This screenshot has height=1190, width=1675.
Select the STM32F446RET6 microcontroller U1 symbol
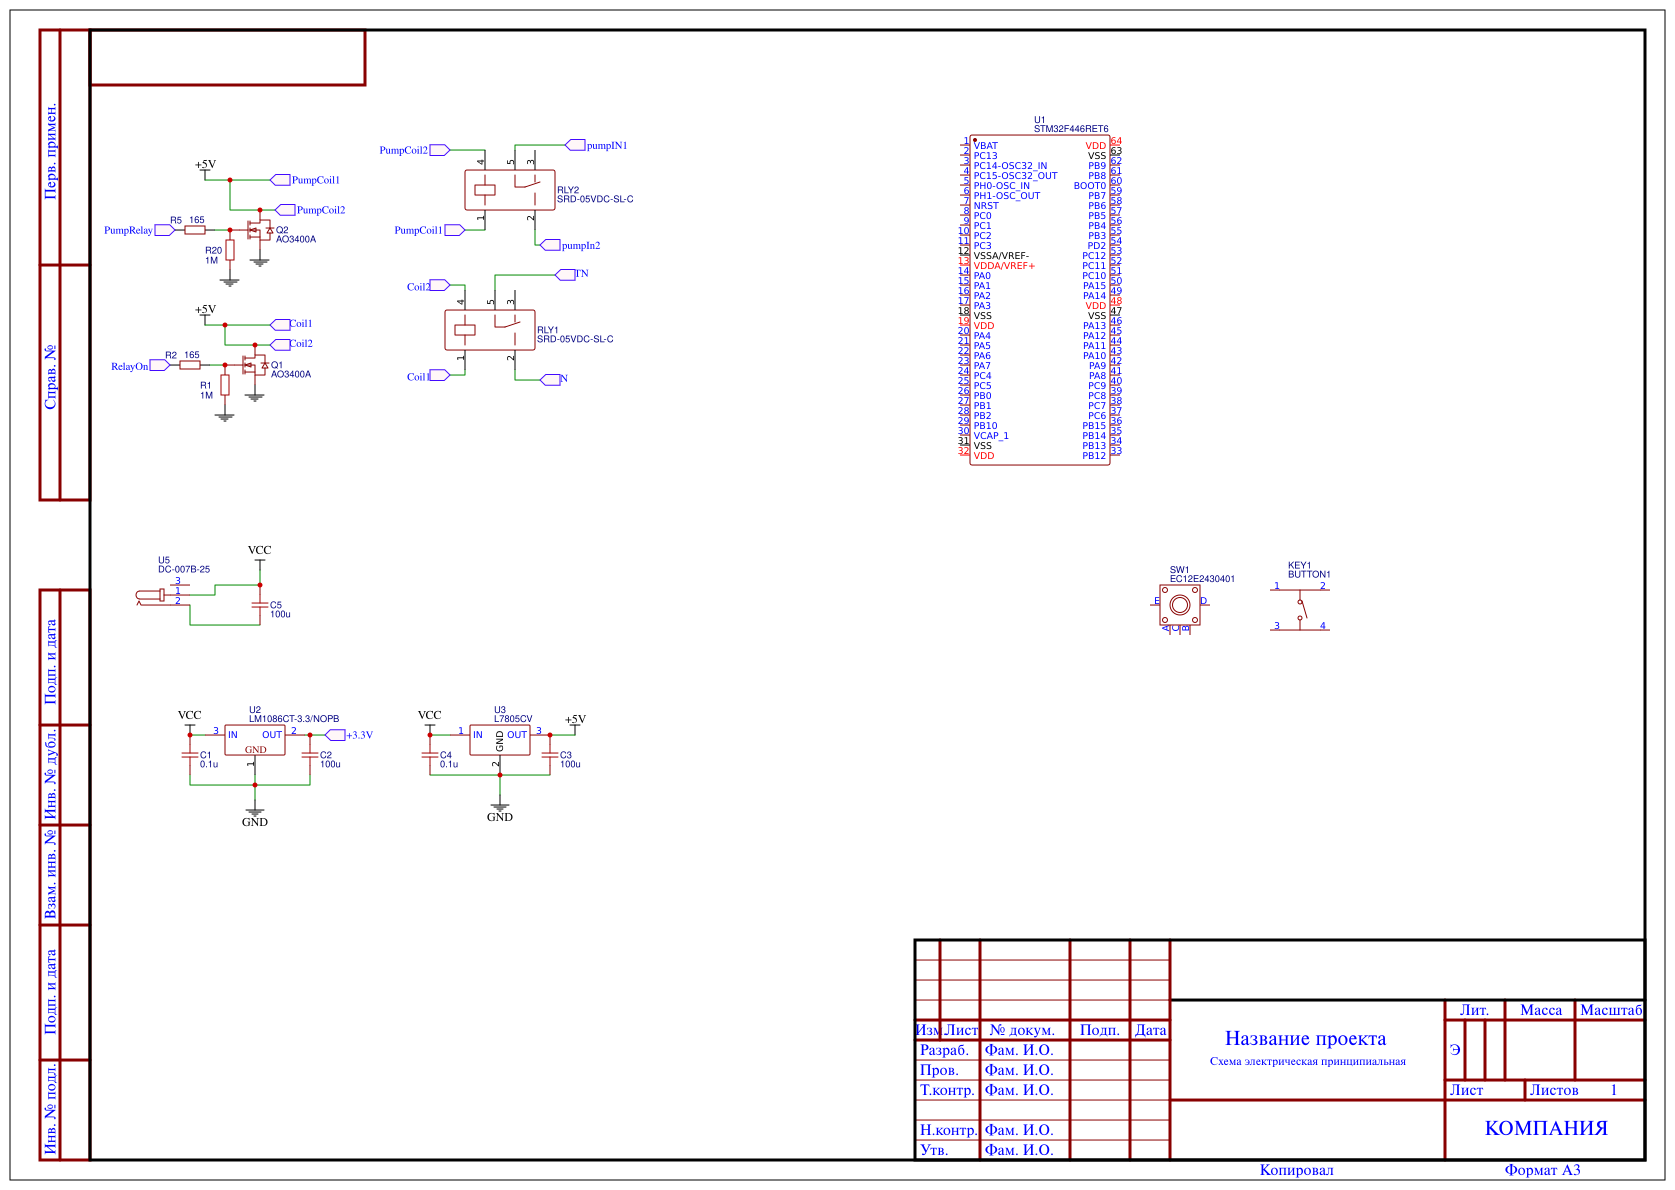(x=1040, y=300)
